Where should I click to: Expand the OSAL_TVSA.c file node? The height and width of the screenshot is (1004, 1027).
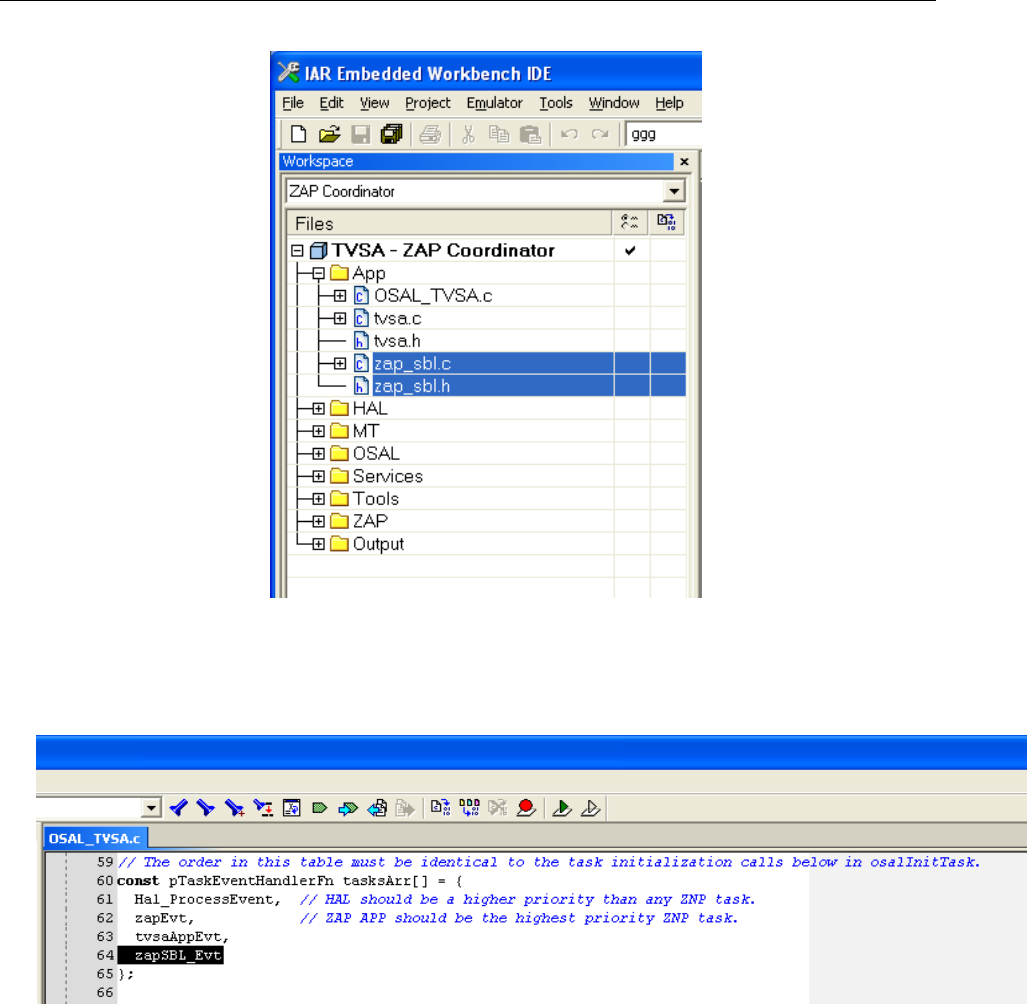pos(339,295)
